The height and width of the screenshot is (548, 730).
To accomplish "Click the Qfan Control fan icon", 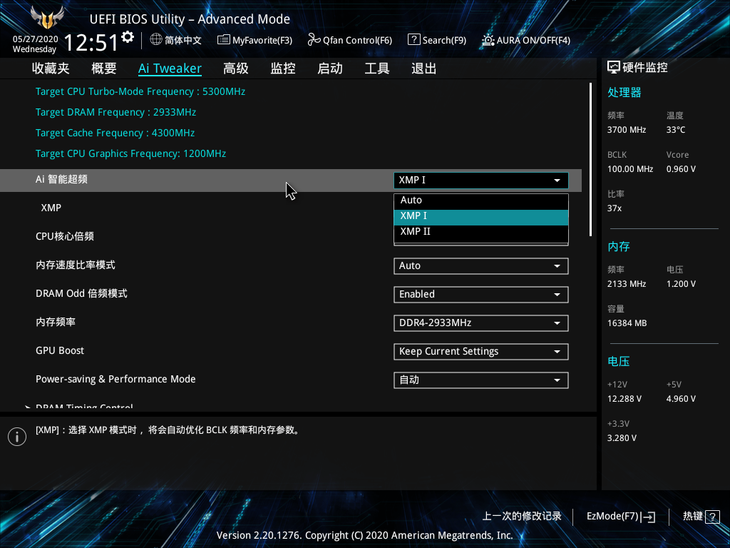I will (x=314, y=40).
